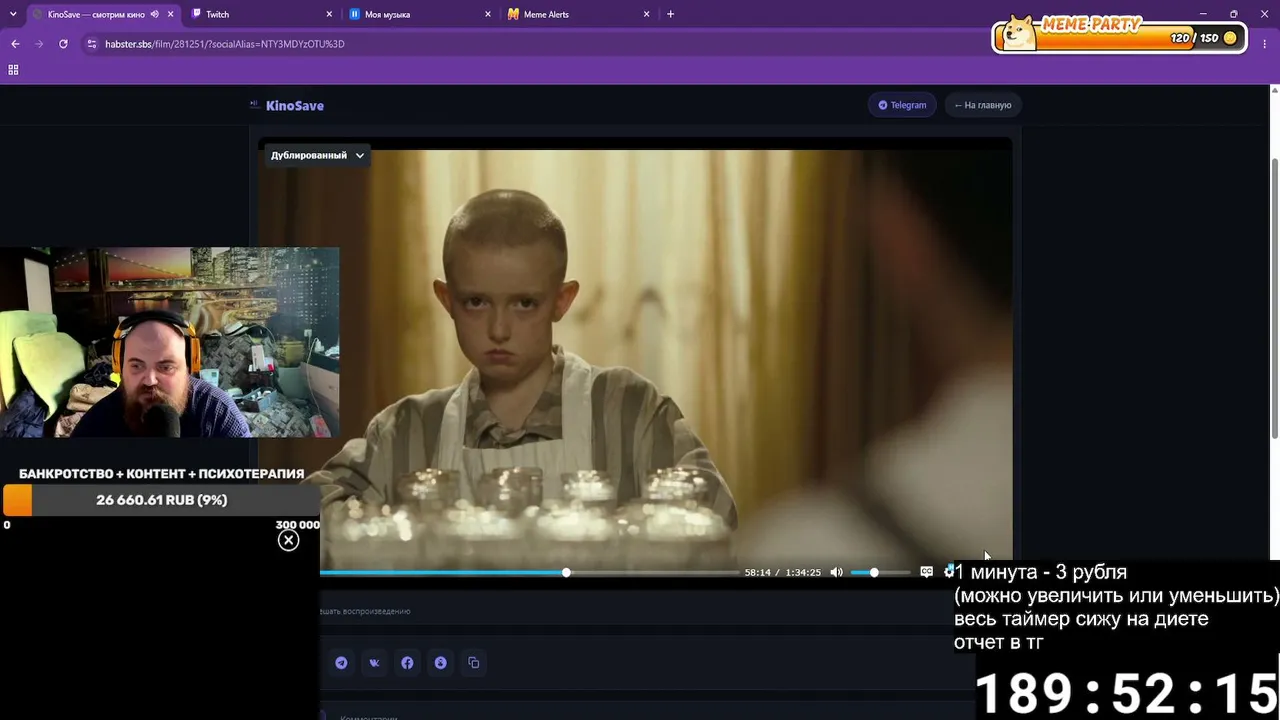Share the film via Telegram icon
The height and width of the screenshot is (720, 1280).
[x=342, y=663]
